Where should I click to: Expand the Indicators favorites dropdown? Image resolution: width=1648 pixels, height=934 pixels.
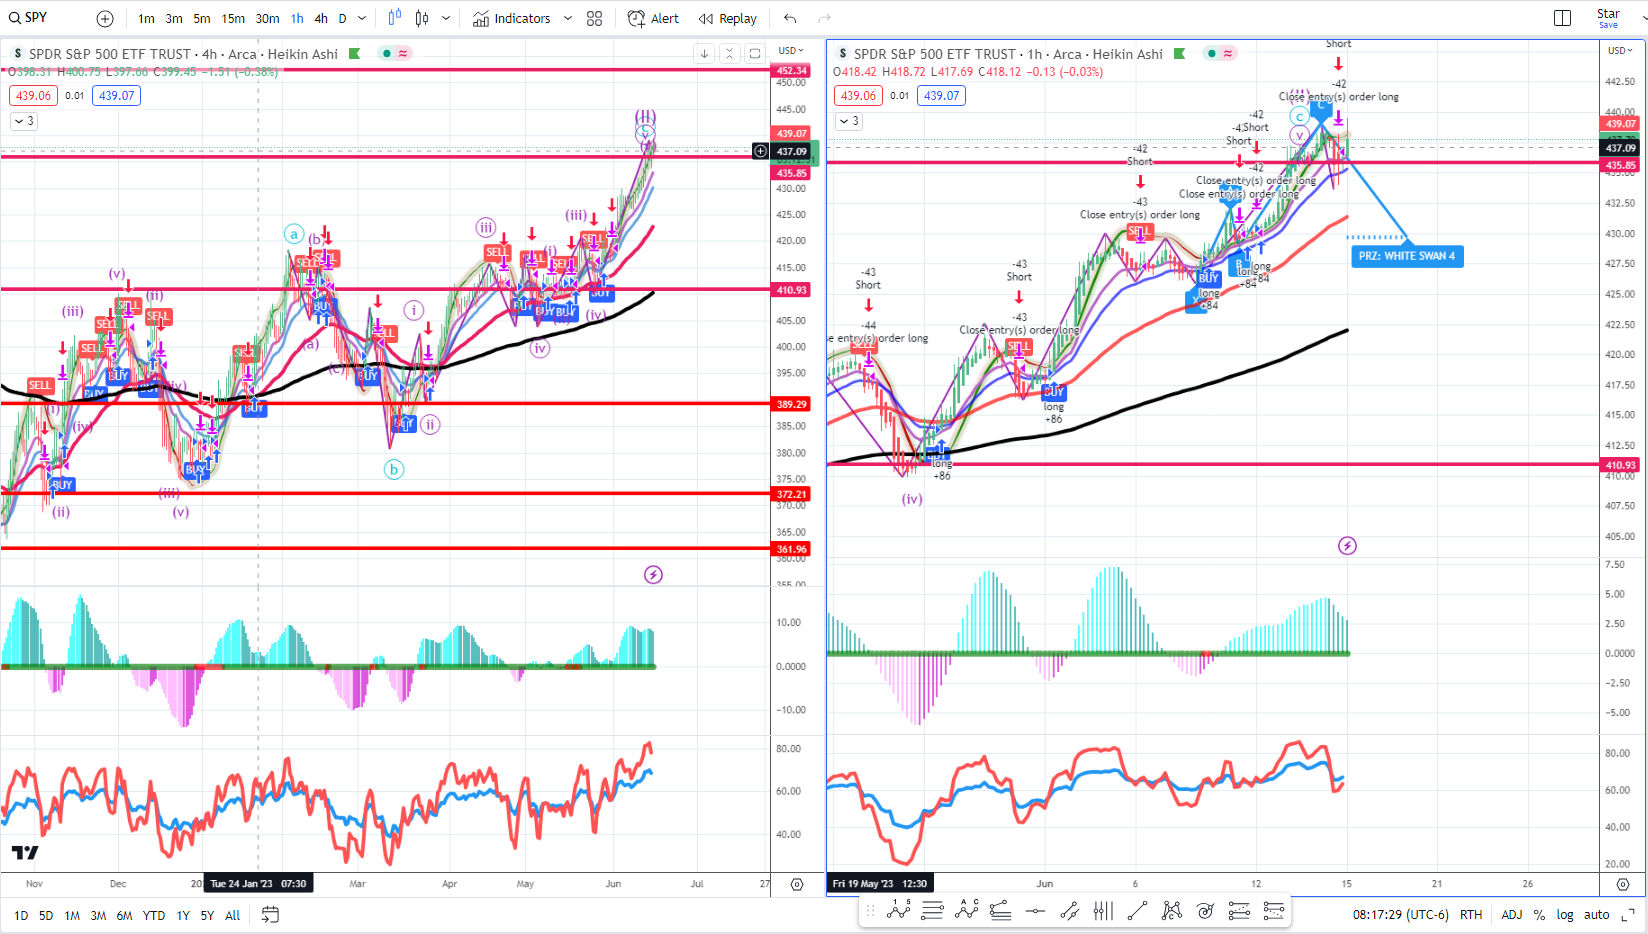pyautogui.click(x=568, y=19)
